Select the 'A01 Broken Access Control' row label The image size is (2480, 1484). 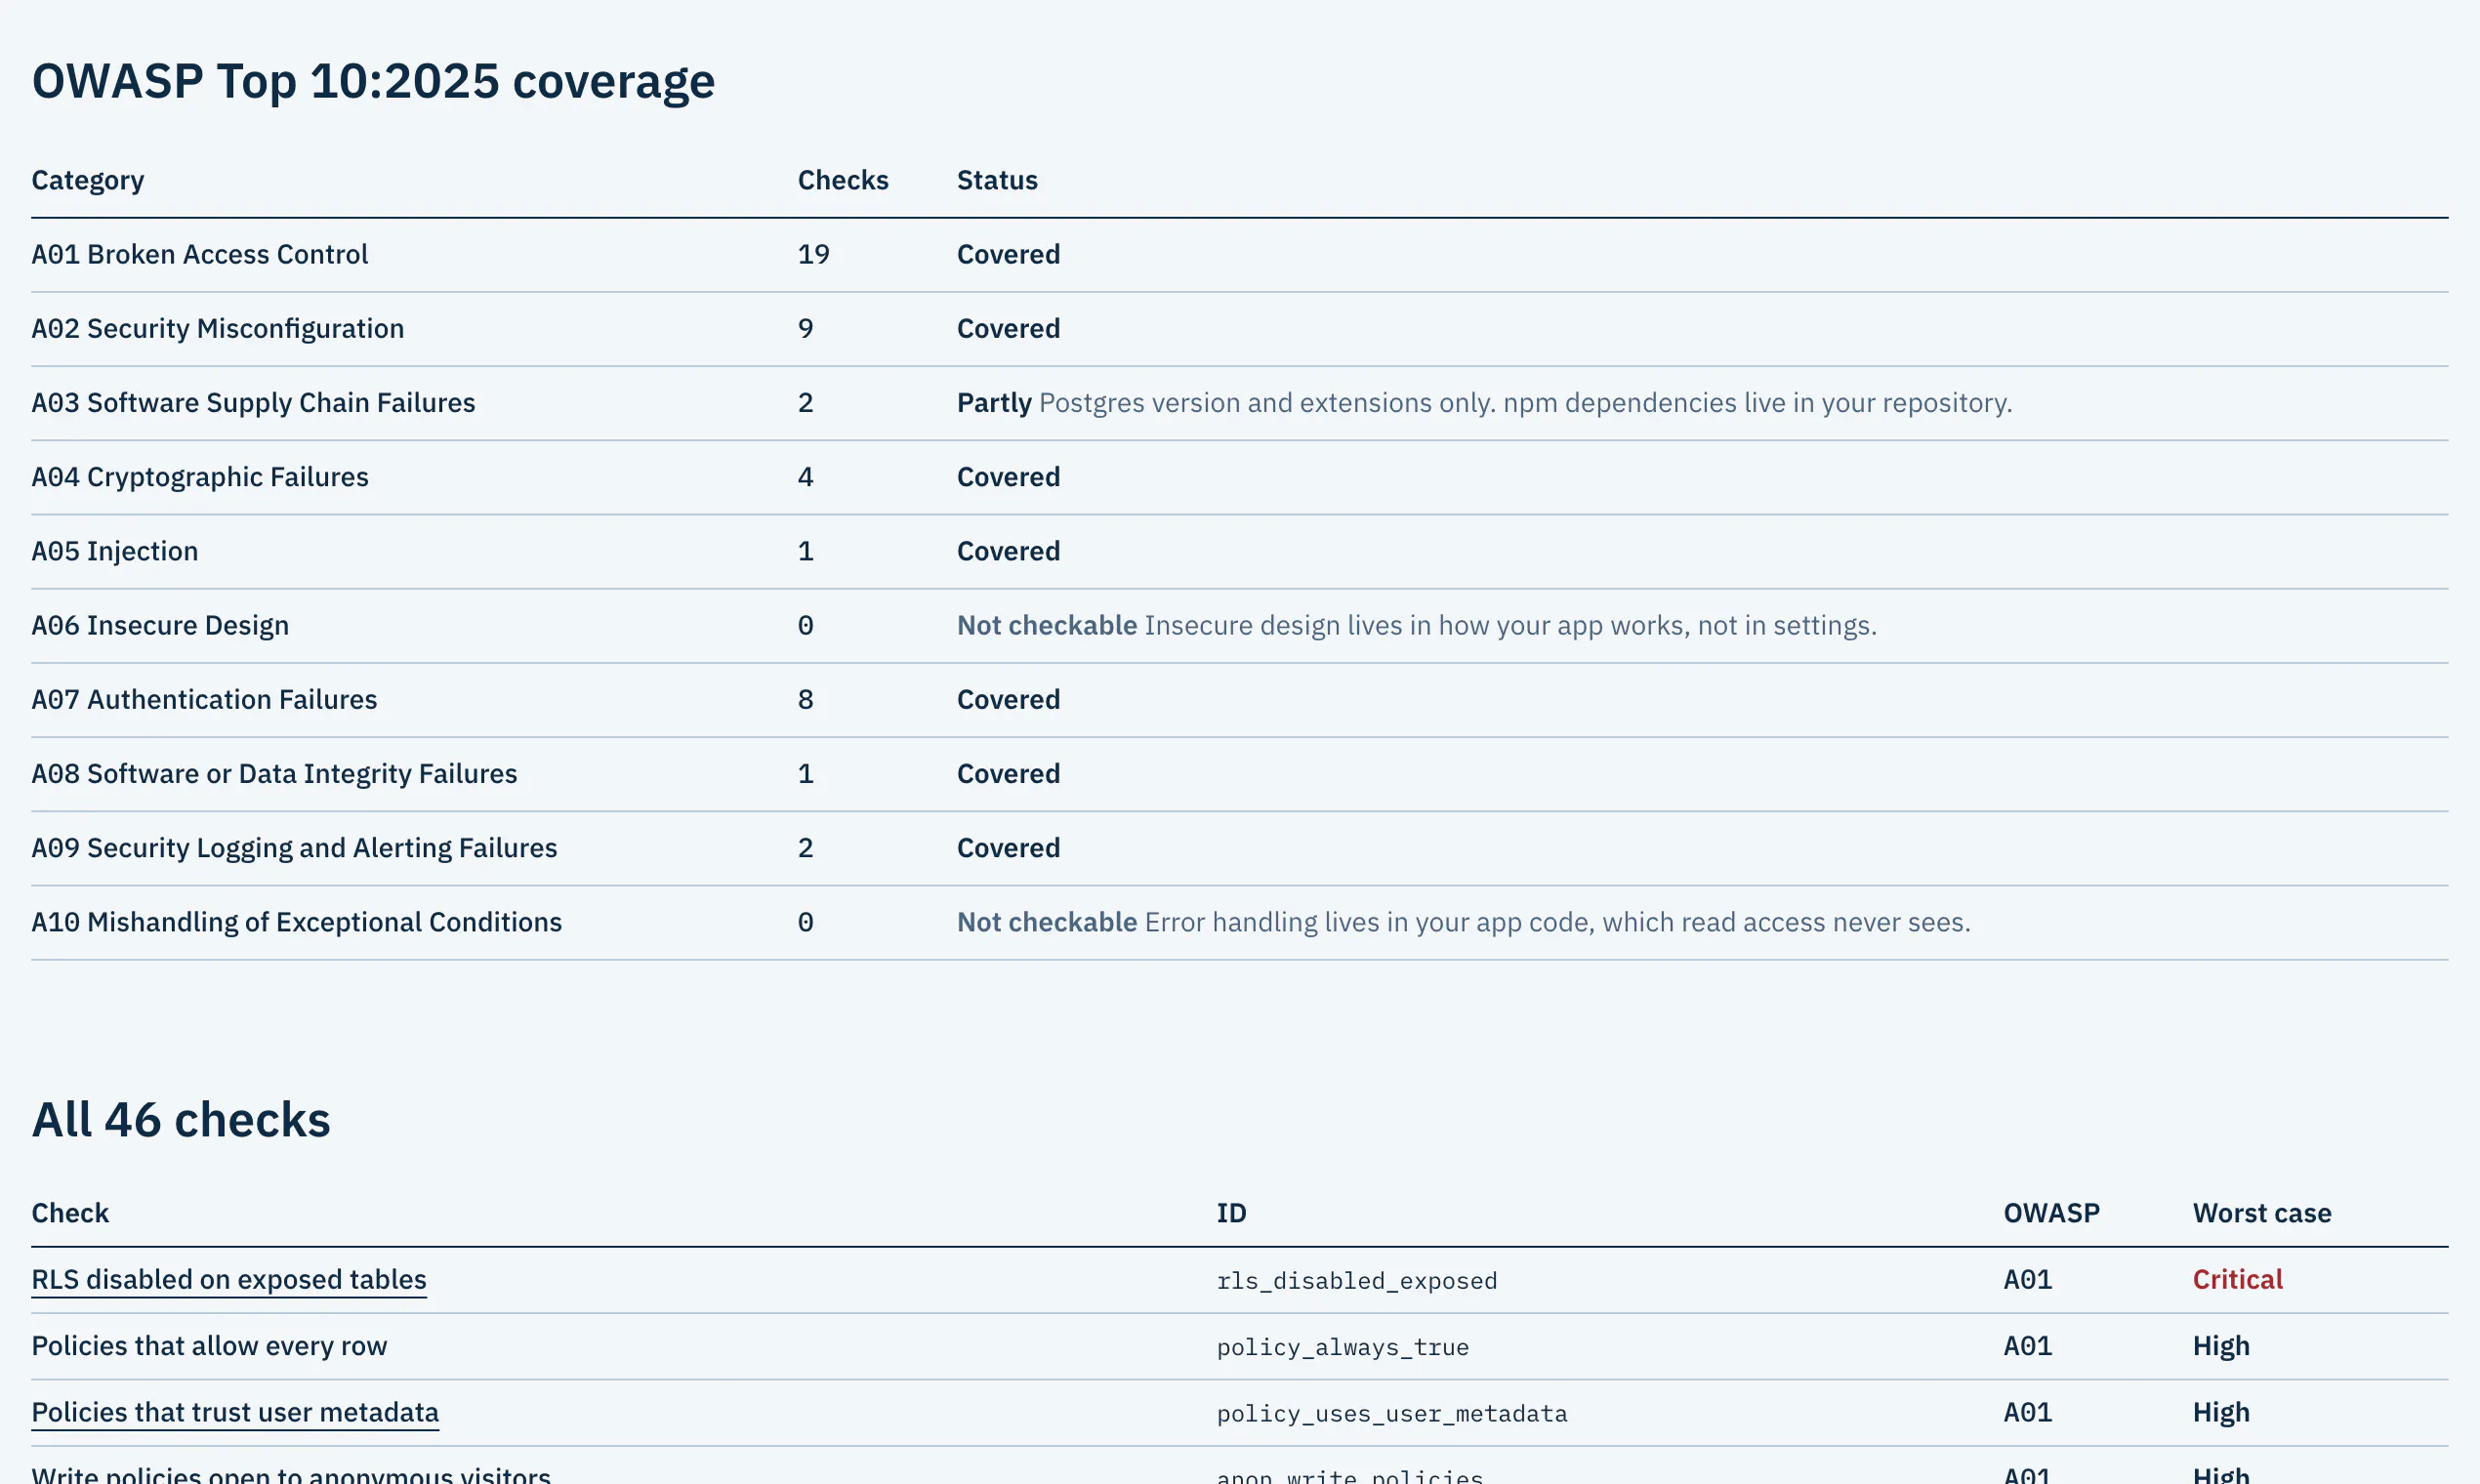click(200, 254)
